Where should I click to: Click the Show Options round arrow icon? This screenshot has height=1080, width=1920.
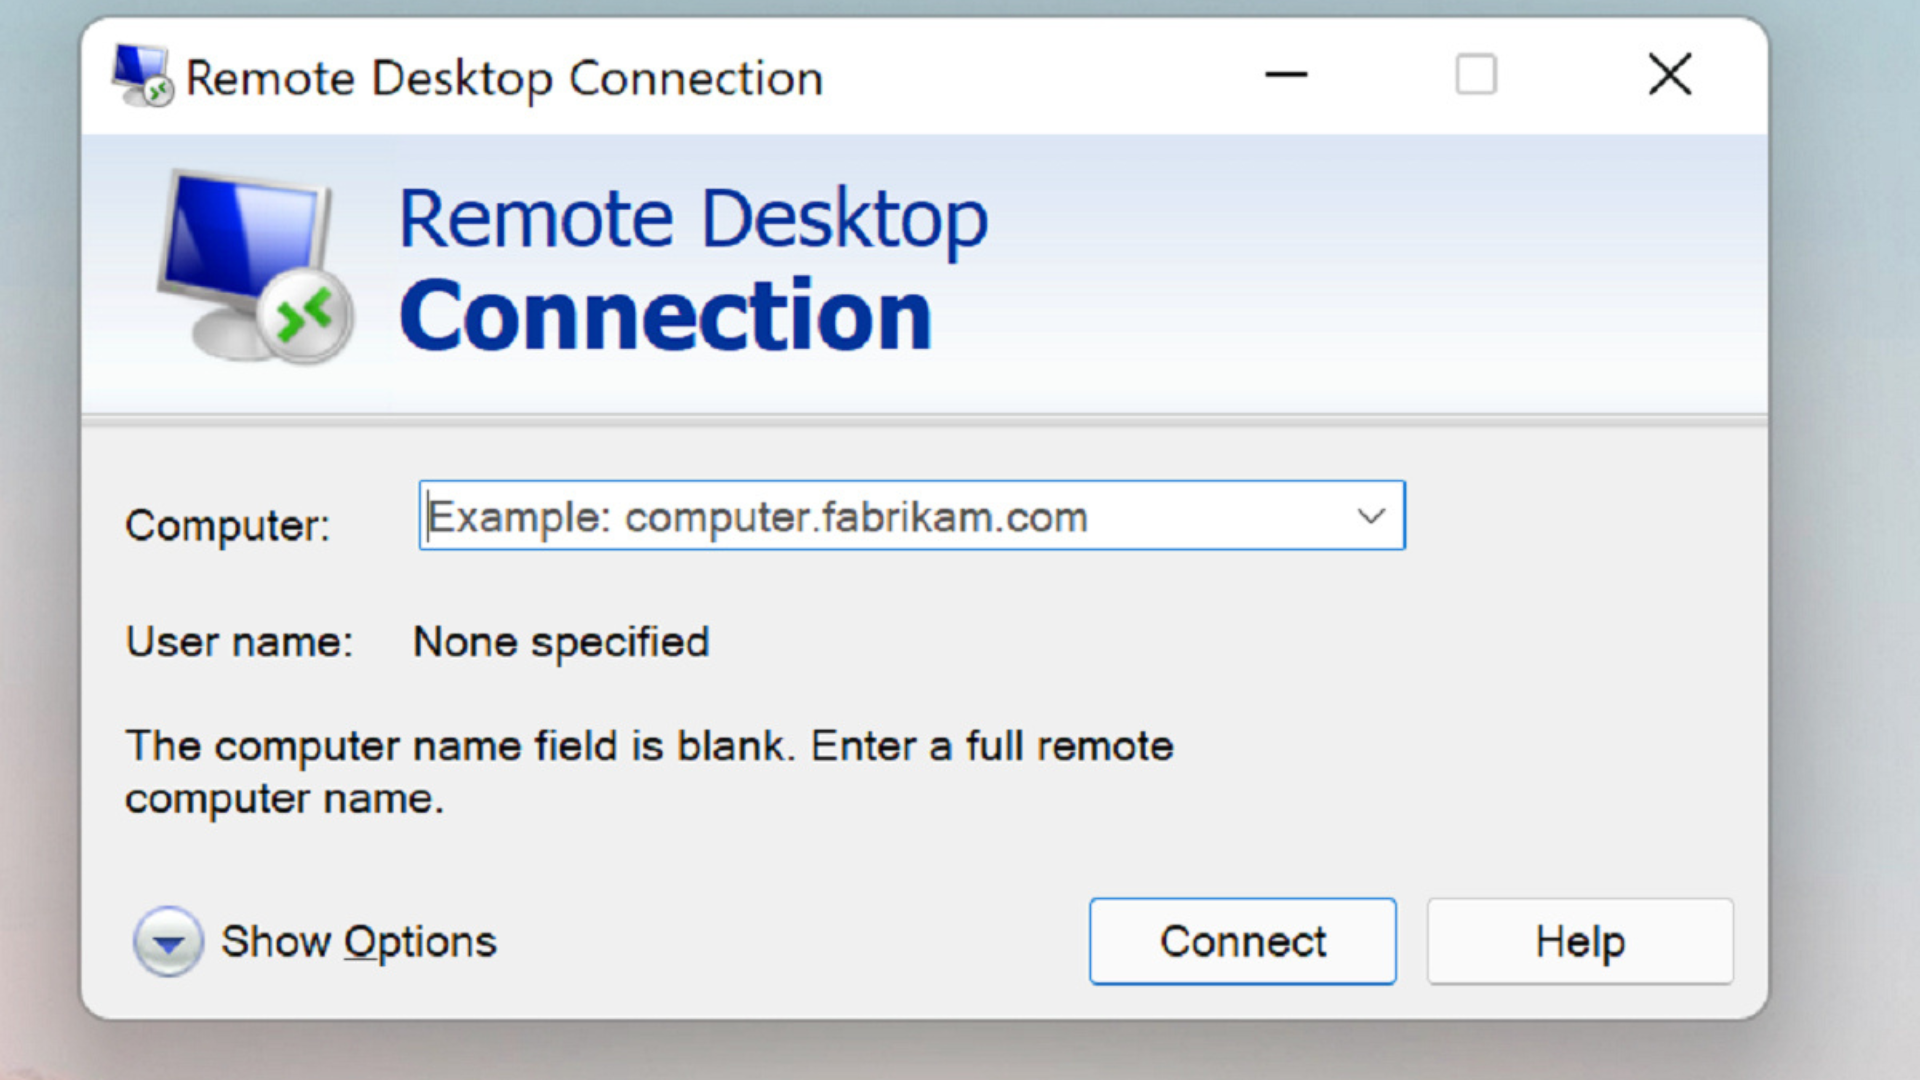point(168,941)
